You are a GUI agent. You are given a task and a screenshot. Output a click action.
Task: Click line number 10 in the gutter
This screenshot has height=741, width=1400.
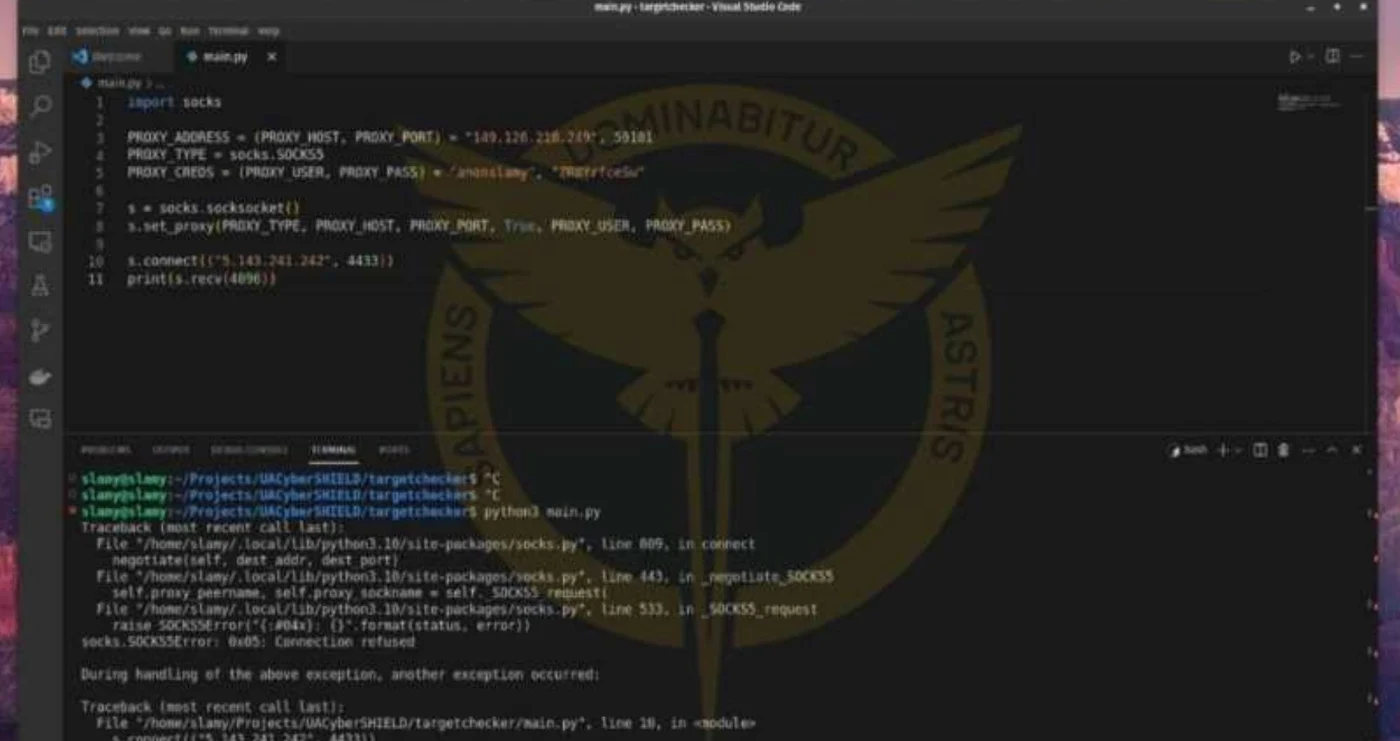pos(96,261)
